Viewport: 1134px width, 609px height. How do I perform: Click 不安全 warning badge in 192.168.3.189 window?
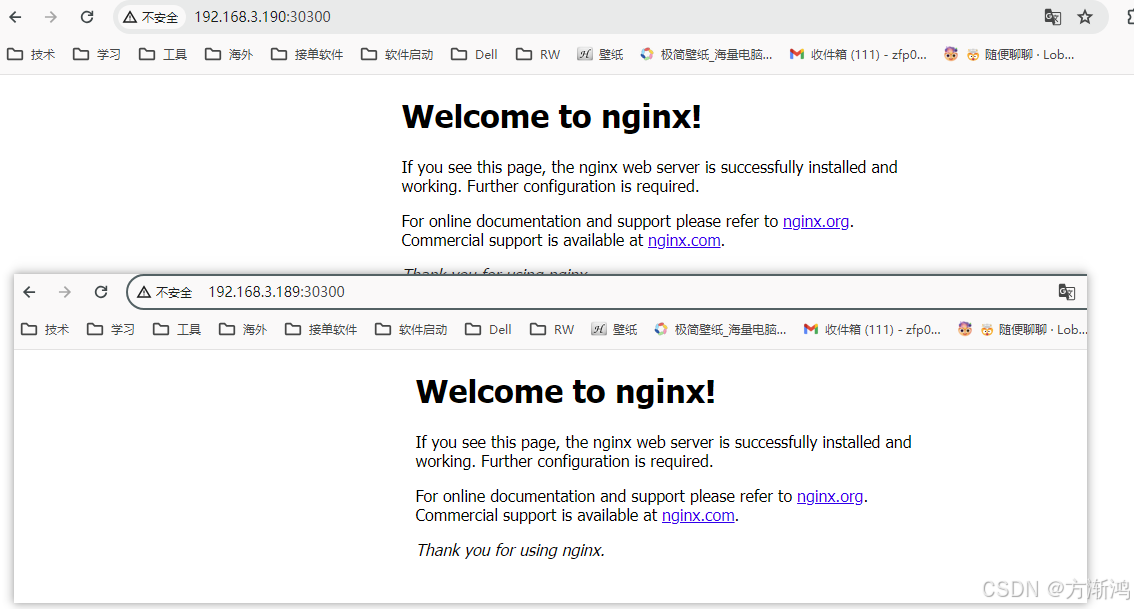coord(164,292)
